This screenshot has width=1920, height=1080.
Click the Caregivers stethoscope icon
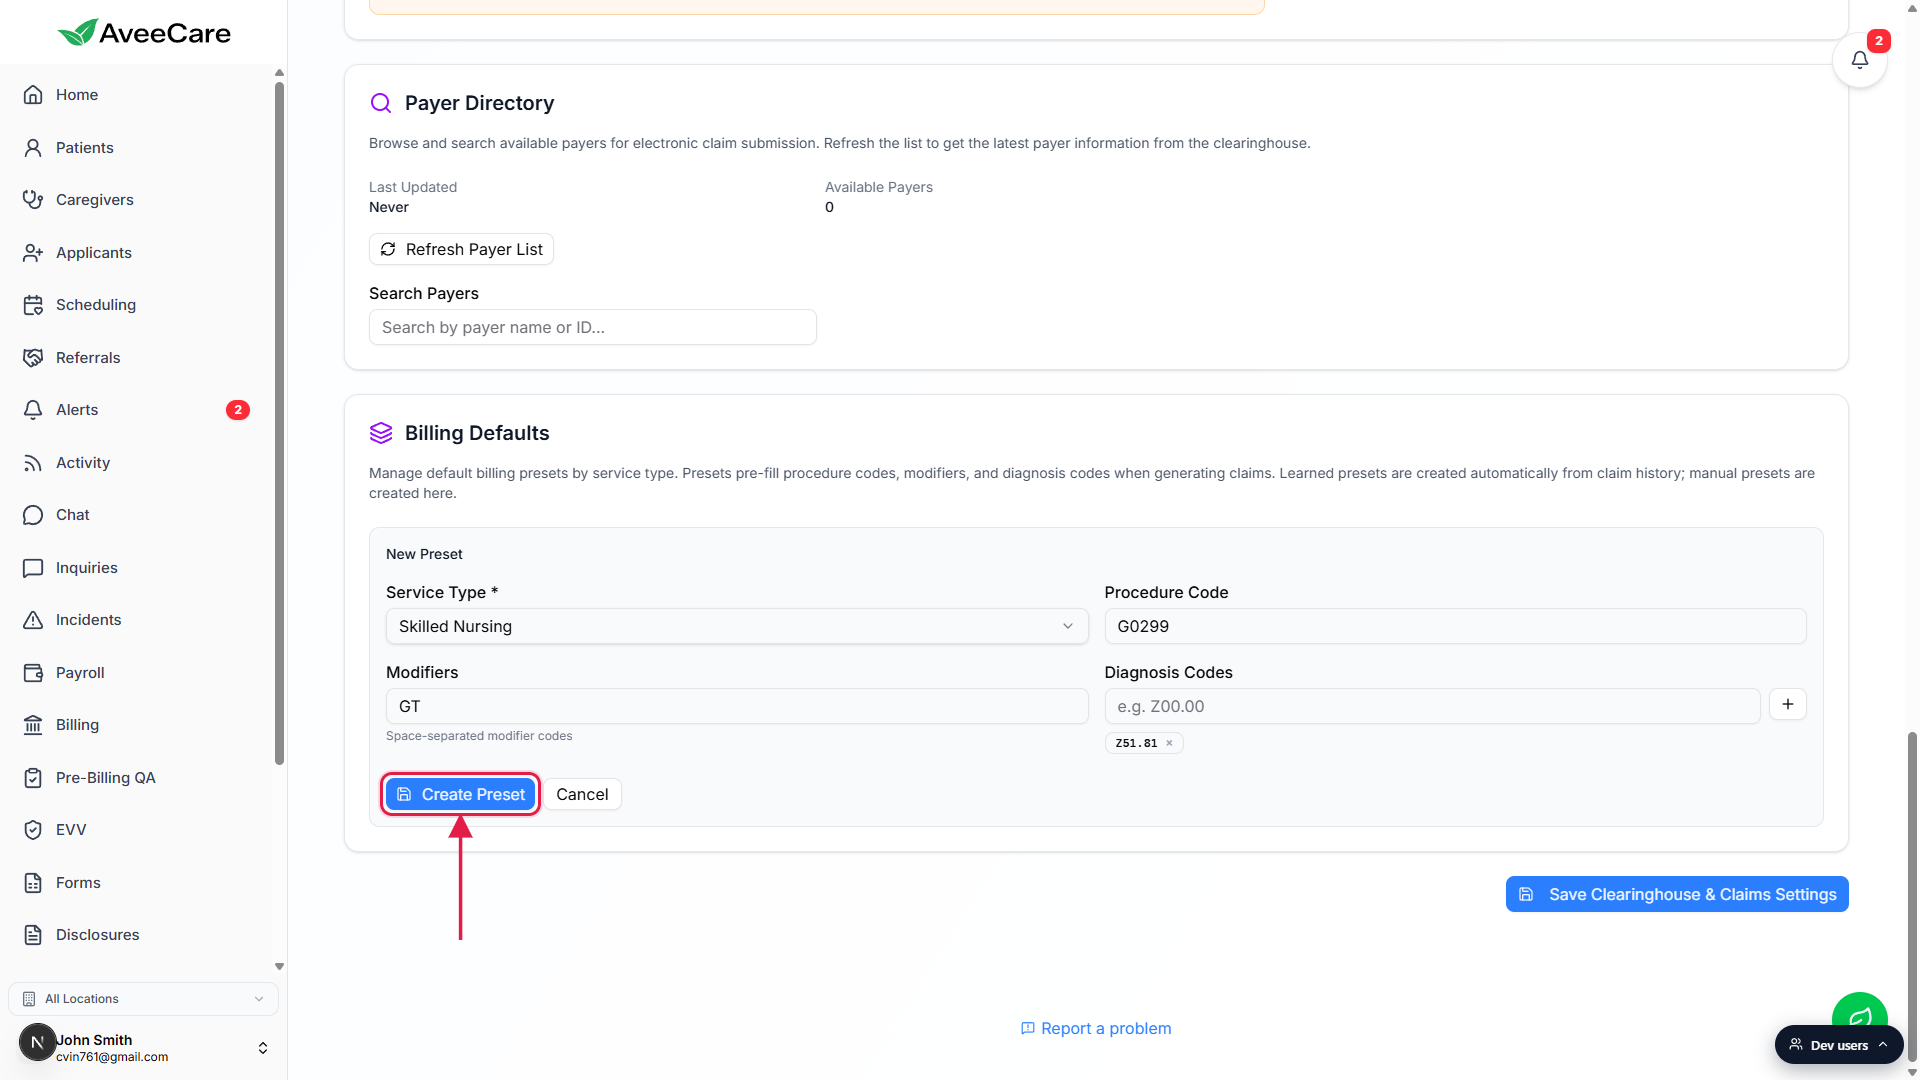click(33, 200)
